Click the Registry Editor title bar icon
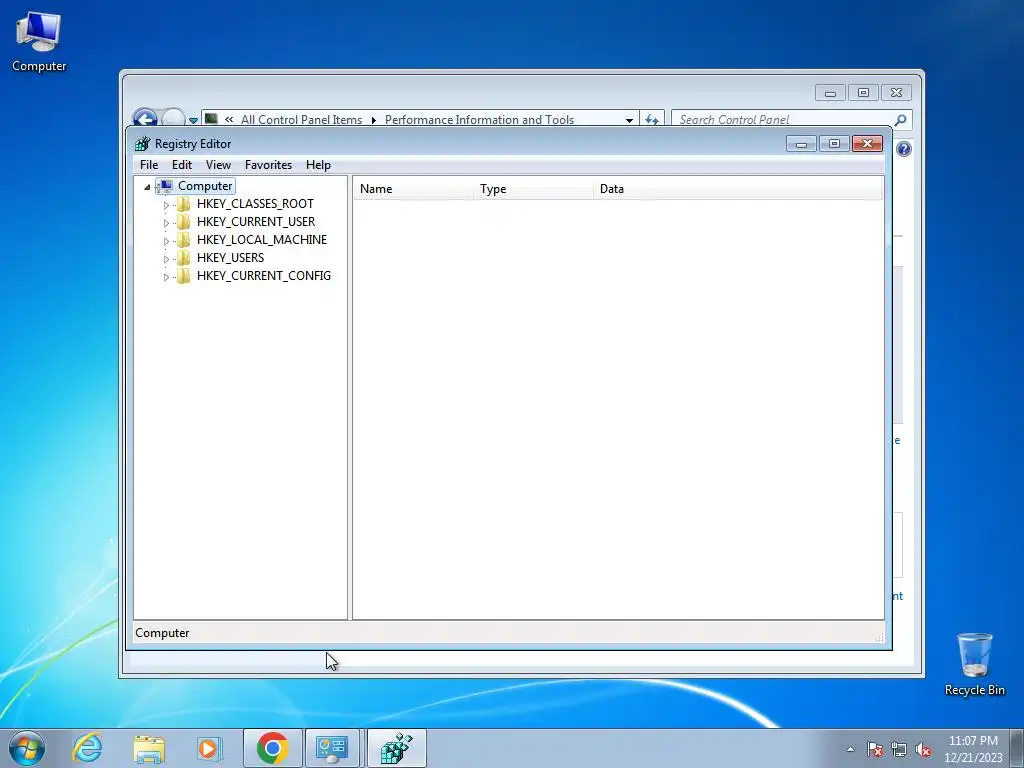Screen dimensions: 1024x768 click(x=142, y=144)
